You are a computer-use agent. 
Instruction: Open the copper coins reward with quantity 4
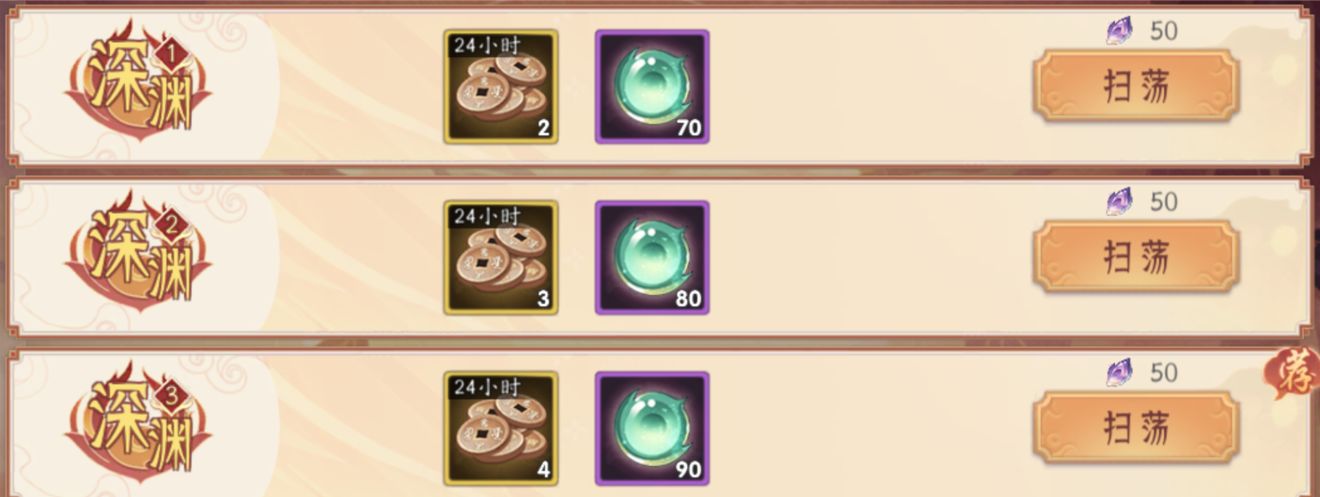click(x=501, y=429)
